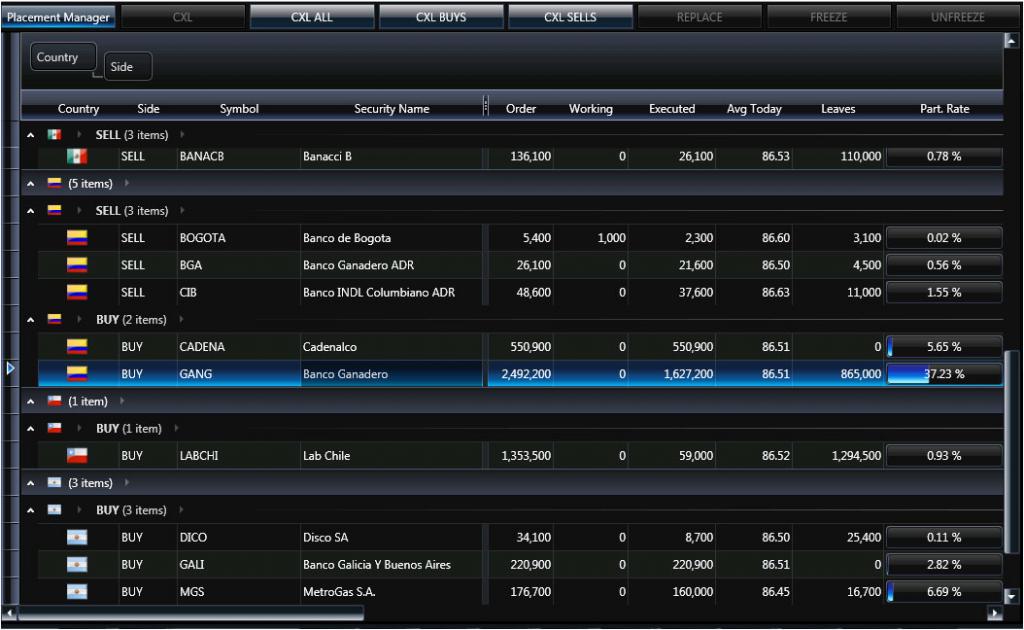
Task: Collapse the Colombia BUY (2 items) group
Action: point(31,320)
